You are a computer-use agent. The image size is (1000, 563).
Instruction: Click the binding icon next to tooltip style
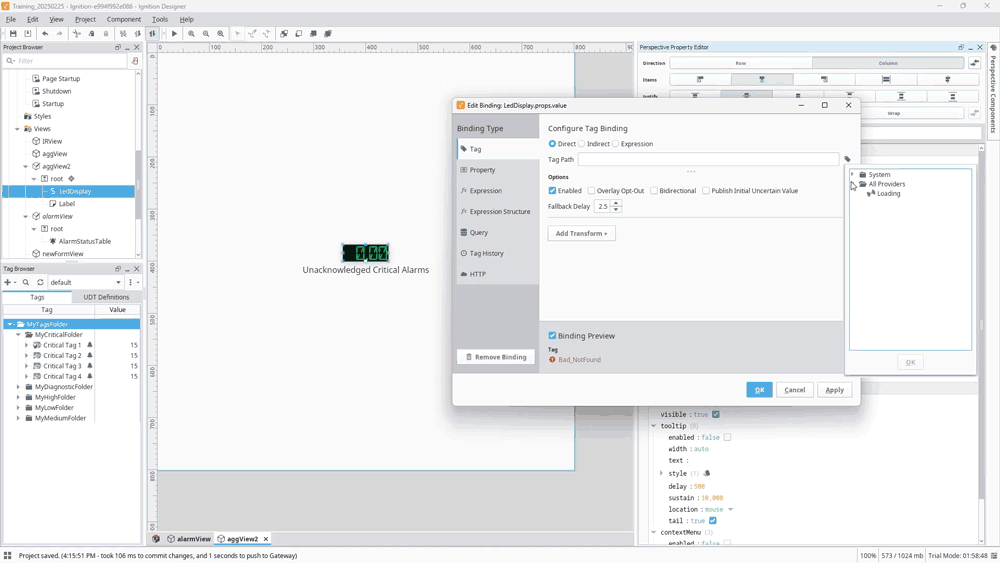click(x=707, y=474)
